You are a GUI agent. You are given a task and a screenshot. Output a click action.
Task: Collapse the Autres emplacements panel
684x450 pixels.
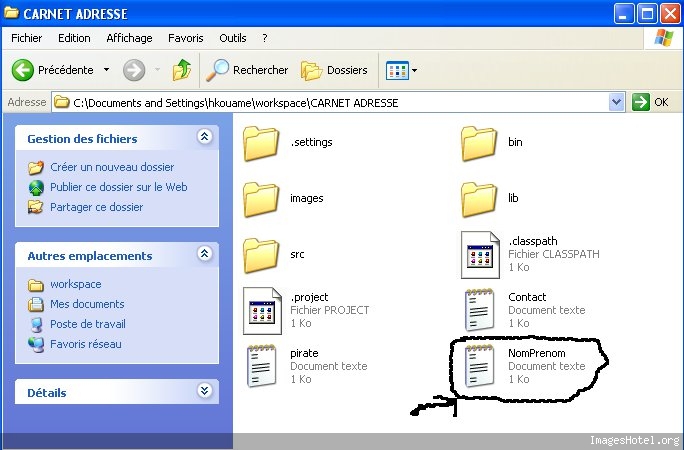pyautogui.click(x=204, y=255)
